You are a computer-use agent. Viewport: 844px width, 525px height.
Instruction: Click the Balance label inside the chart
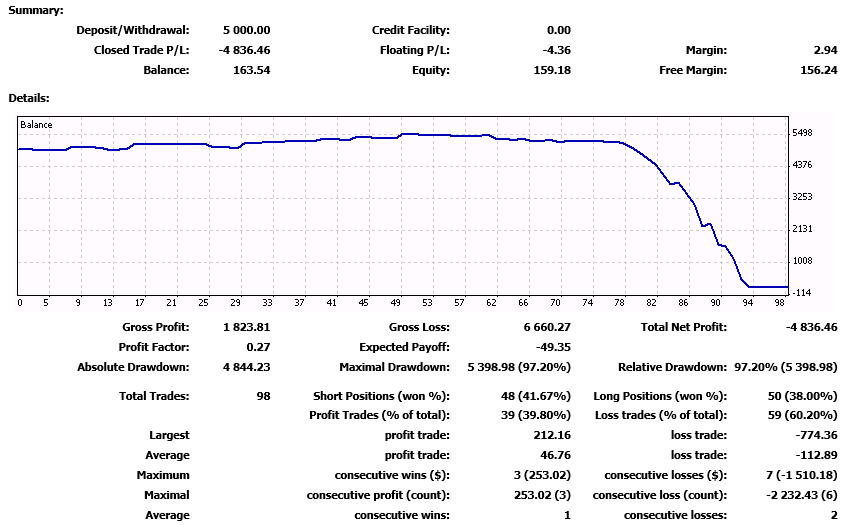point(36,125)
